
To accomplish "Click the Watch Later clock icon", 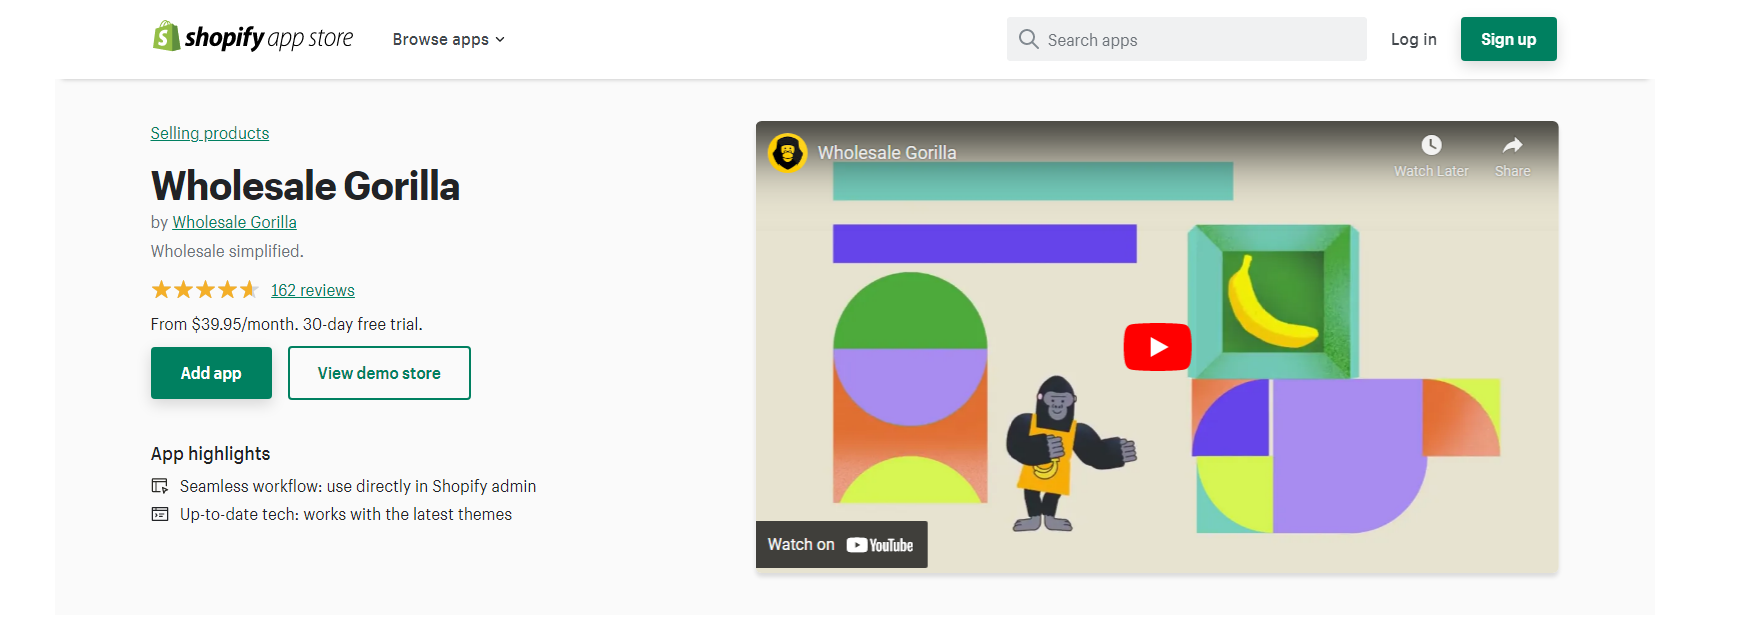I will click(x=1431, y=145).
